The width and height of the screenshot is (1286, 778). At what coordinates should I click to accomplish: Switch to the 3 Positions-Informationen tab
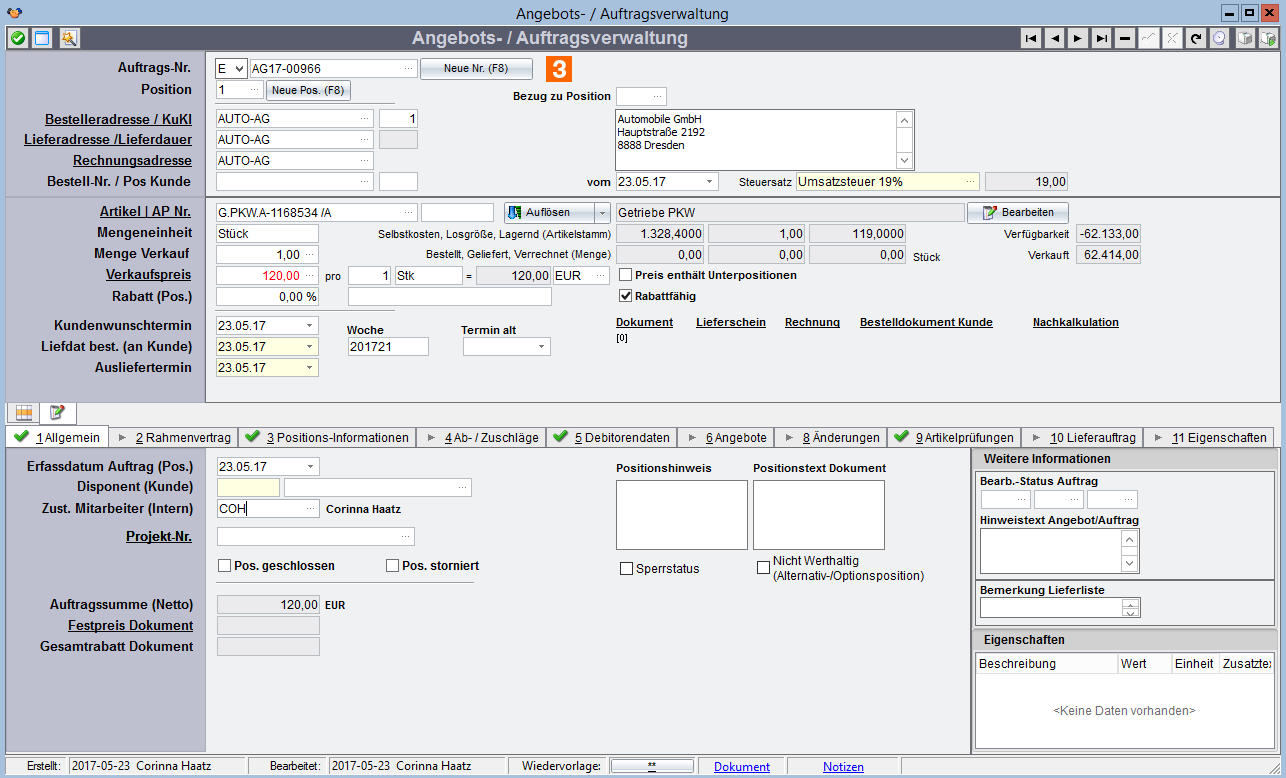327,437
